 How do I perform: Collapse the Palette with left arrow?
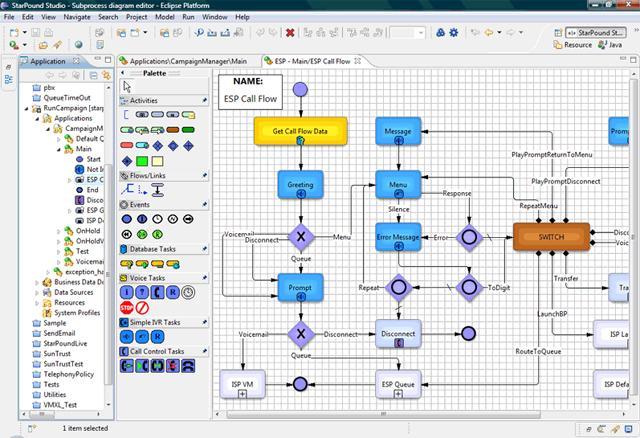pos(123,73)
